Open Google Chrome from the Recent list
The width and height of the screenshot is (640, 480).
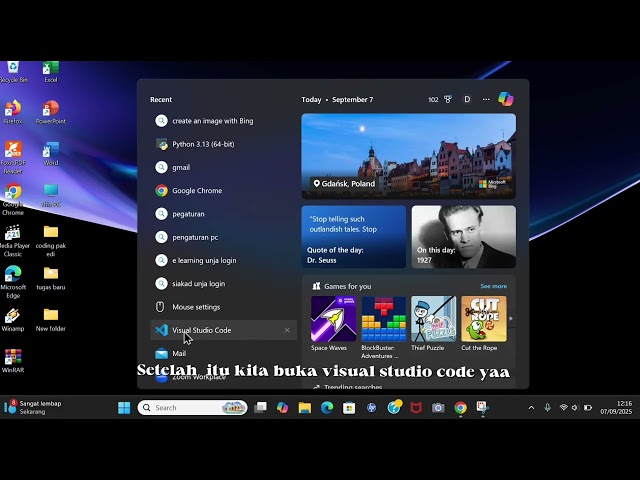pyautogui.click(x=223, y=191)
